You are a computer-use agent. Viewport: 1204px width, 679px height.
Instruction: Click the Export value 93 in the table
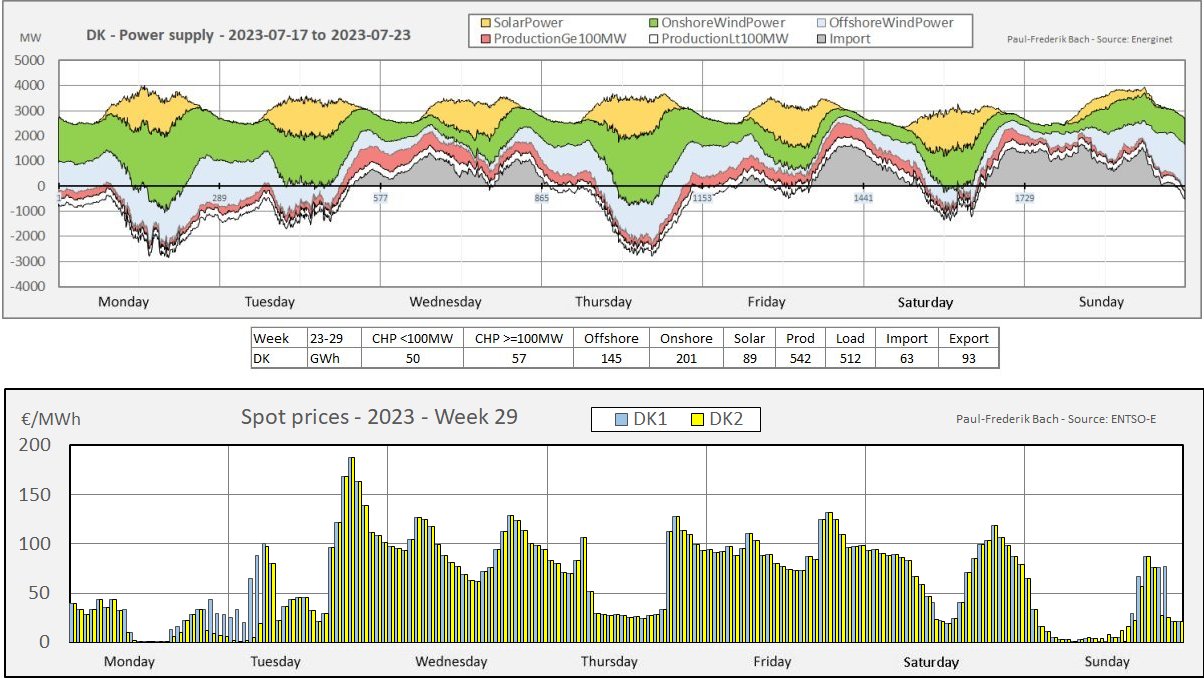click(968, 358)
